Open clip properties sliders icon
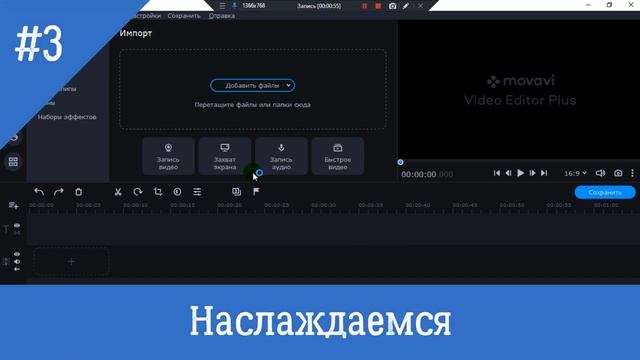 pyautogui.click(x=197, y=192)
